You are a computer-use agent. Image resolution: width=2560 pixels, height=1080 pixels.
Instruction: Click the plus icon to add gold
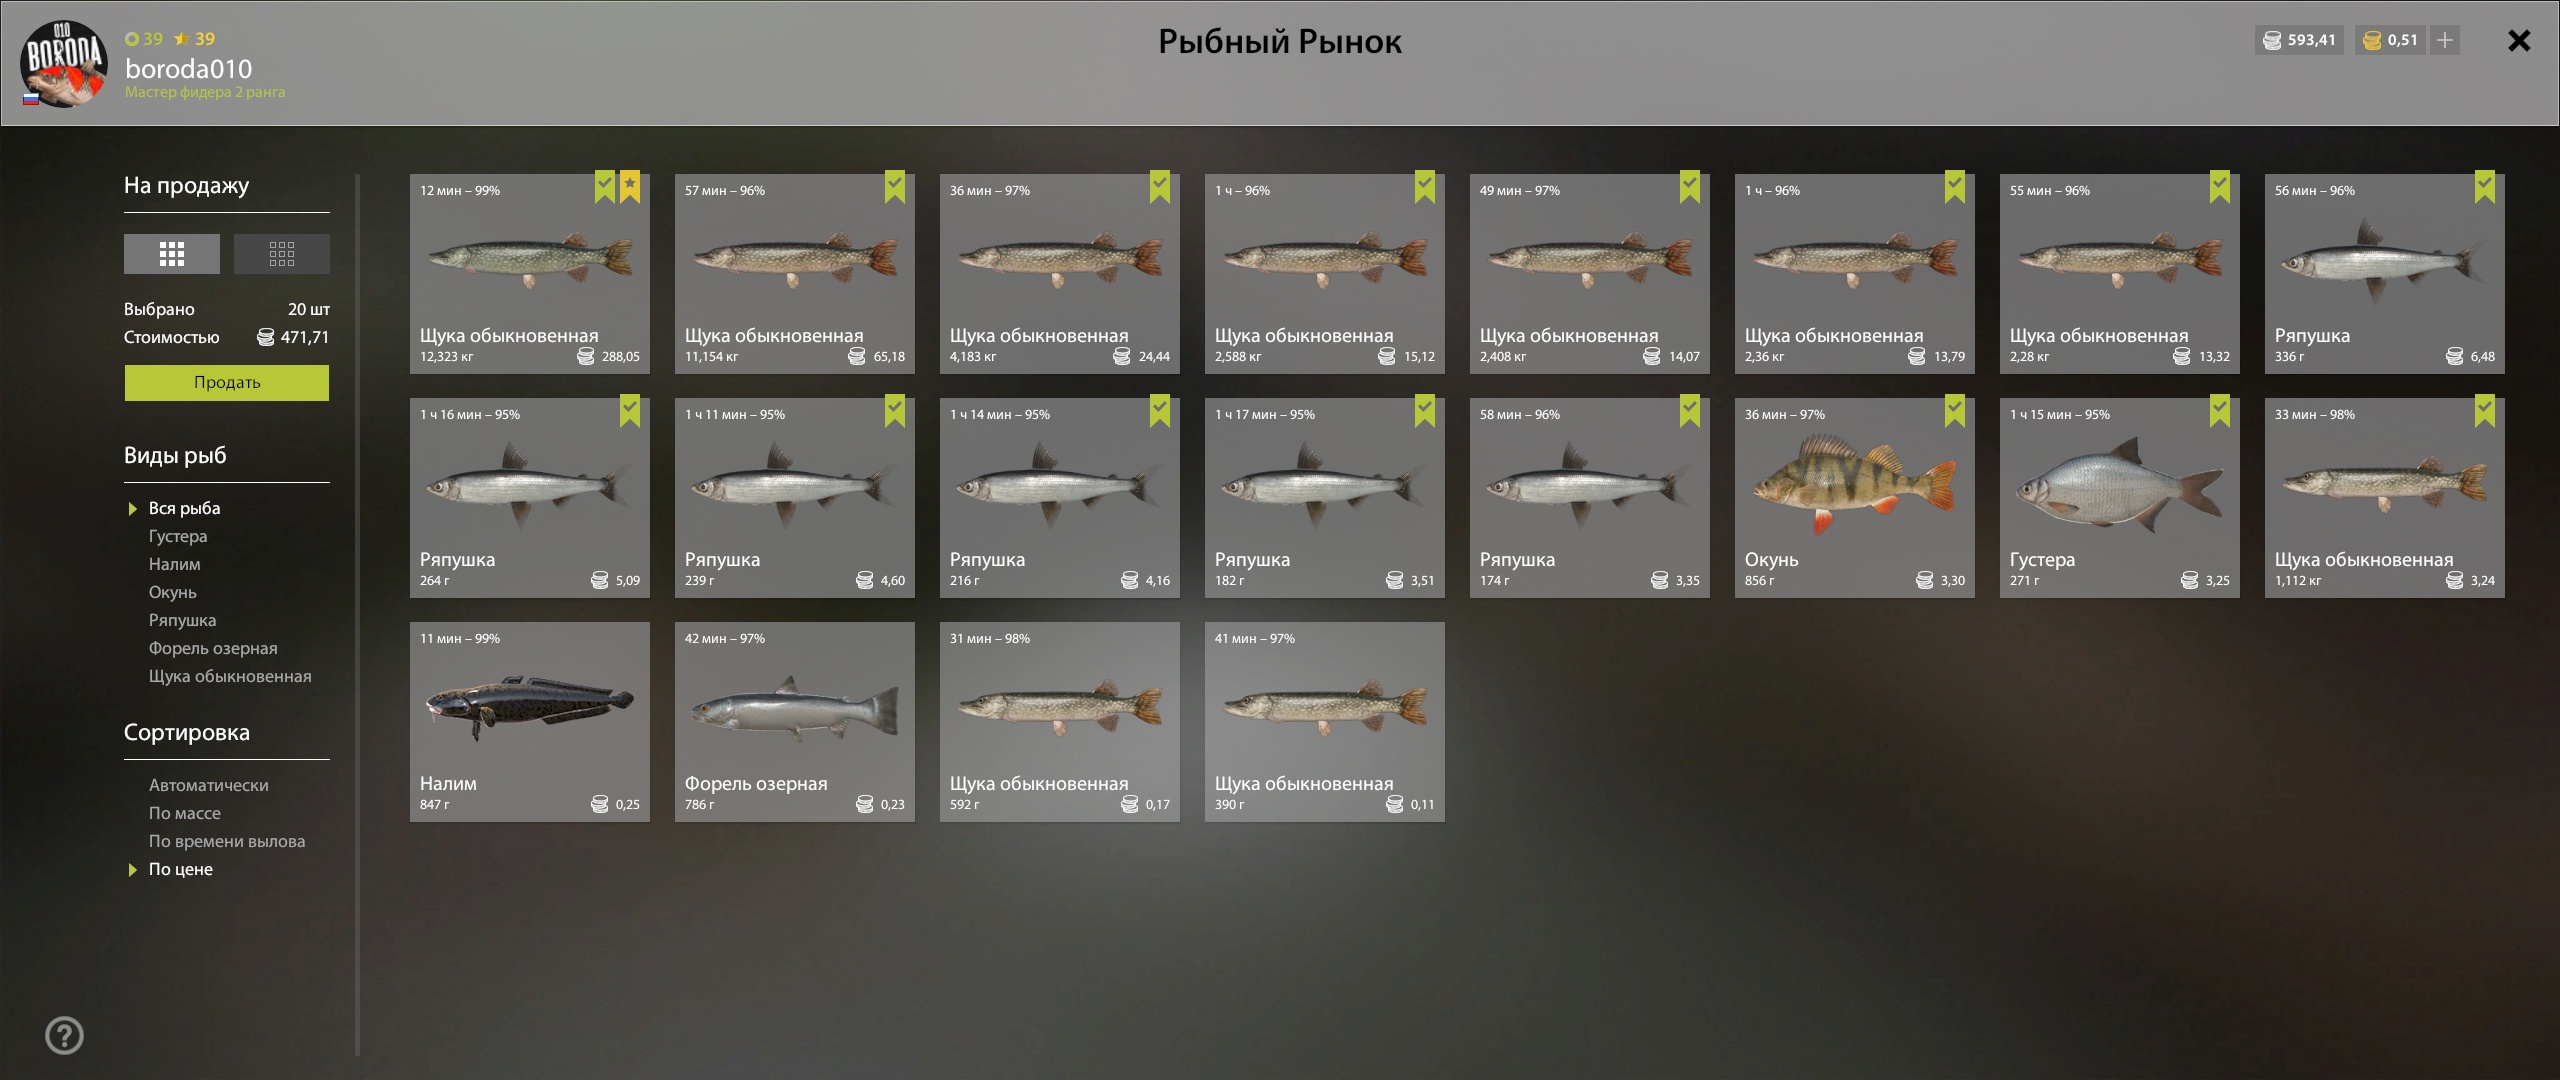pyautogui.click(x=2445, y=40)
